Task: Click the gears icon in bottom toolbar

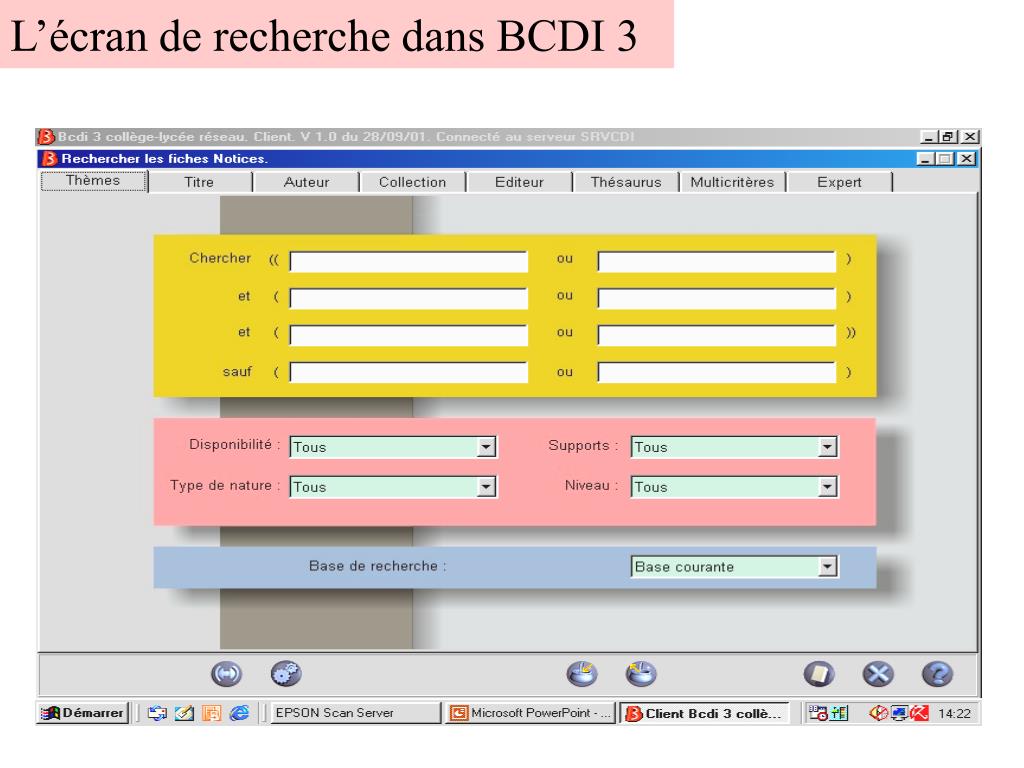Action: click(x=286, y=674)
